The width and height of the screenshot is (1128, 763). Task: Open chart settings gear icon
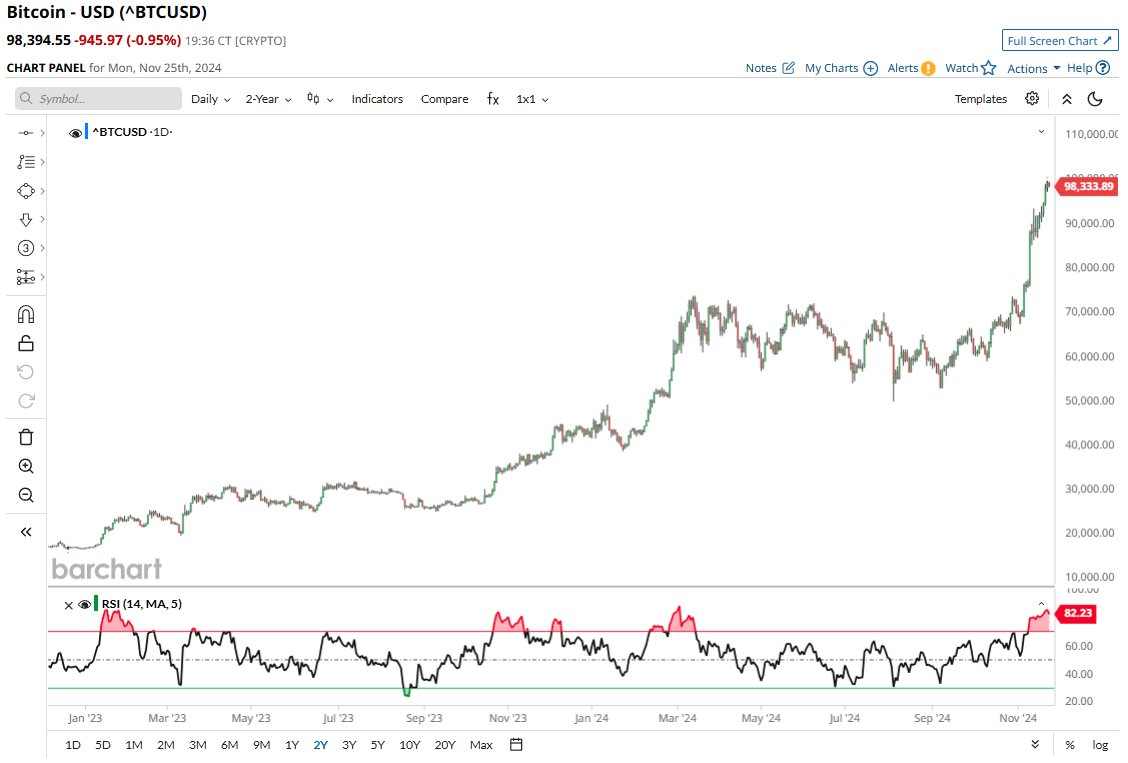tap(1032, 99)
